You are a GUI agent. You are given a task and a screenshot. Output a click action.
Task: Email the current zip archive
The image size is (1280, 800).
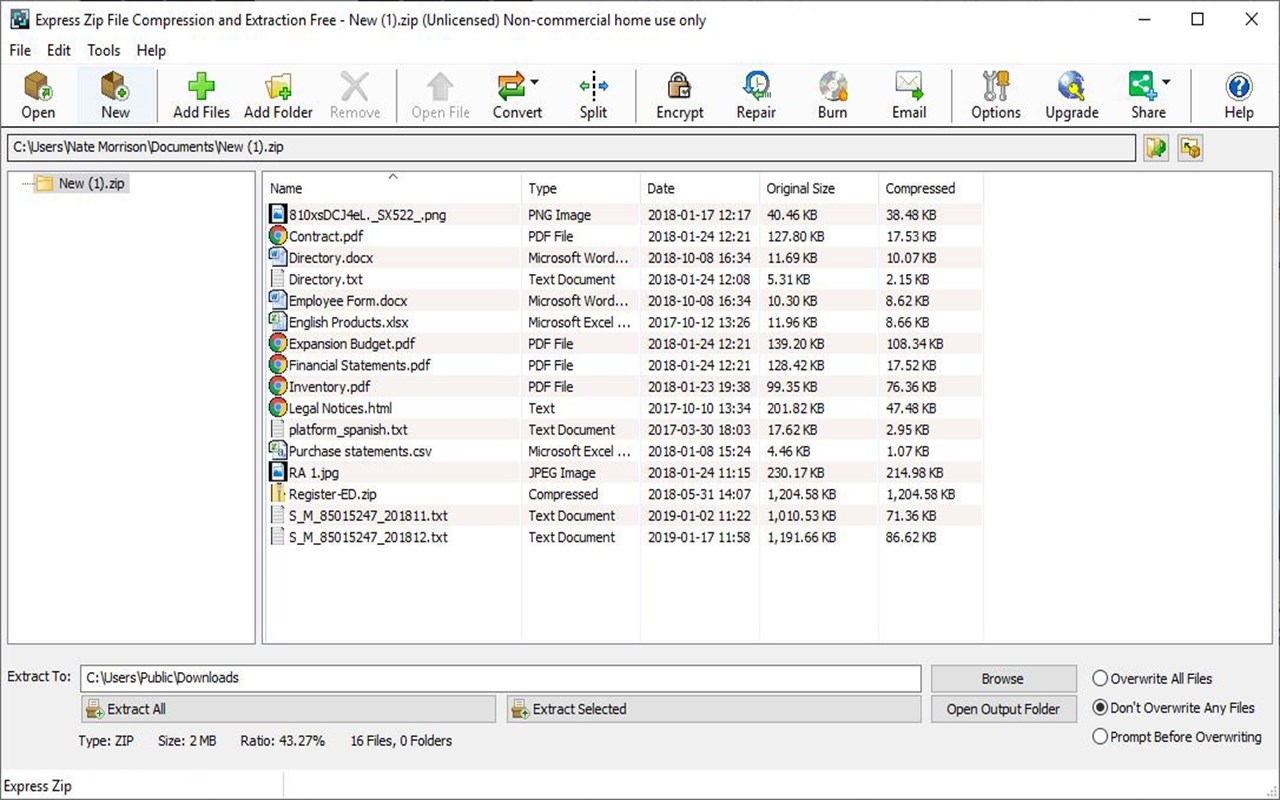pyautogui.click(x=909, y=95)
